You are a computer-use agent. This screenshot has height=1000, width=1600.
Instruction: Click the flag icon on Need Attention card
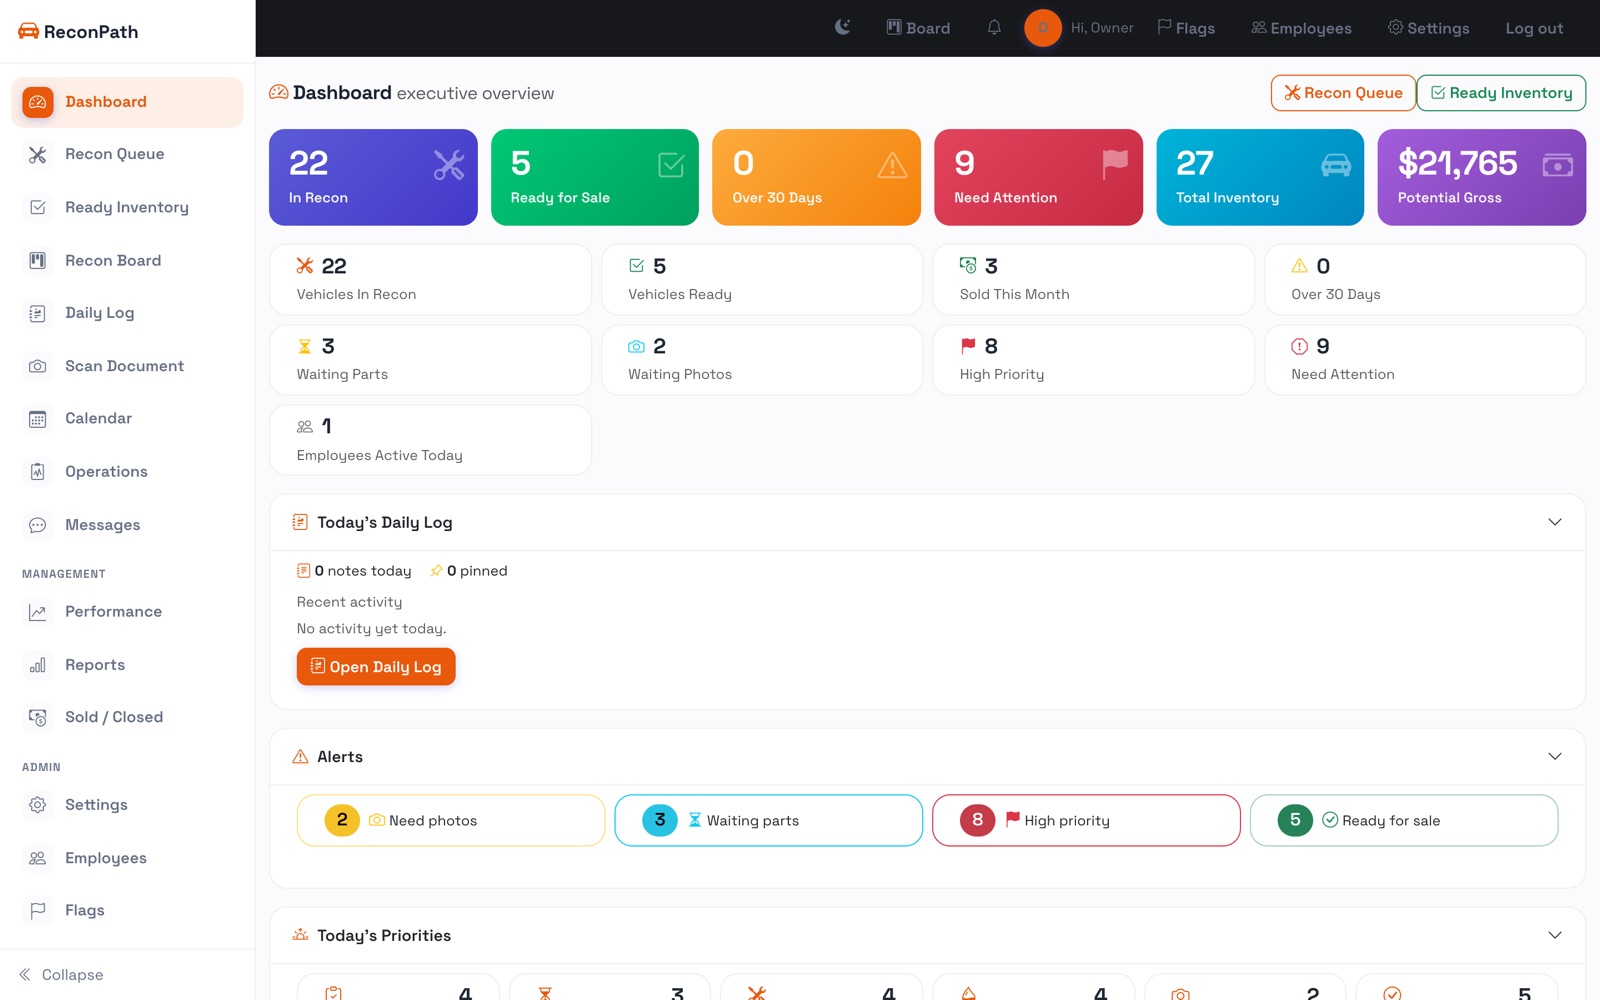click(x=1114, y=165)
